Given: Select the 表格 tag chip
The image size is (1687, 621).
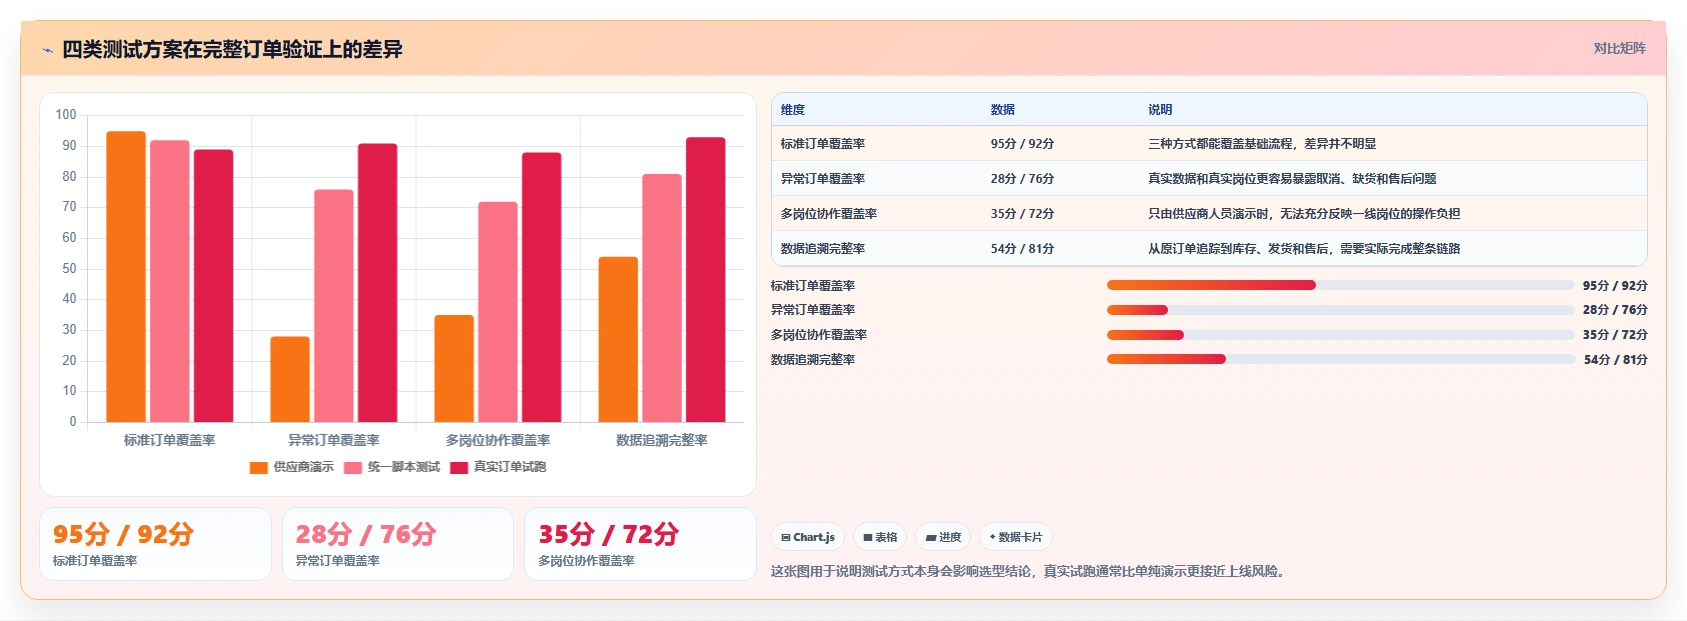Looking at the screenshot, I should click(x=880, y=537).
